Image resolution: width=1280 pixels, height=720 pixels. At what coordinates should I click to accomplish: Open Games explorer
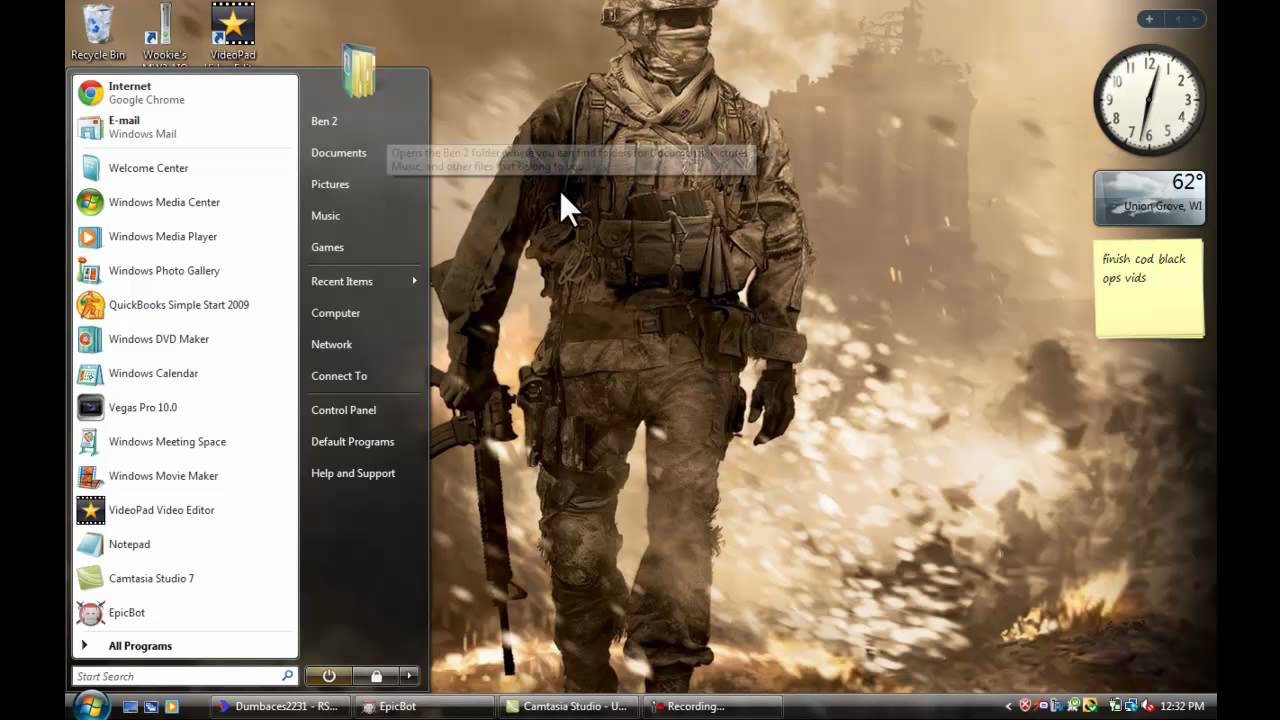364,247
